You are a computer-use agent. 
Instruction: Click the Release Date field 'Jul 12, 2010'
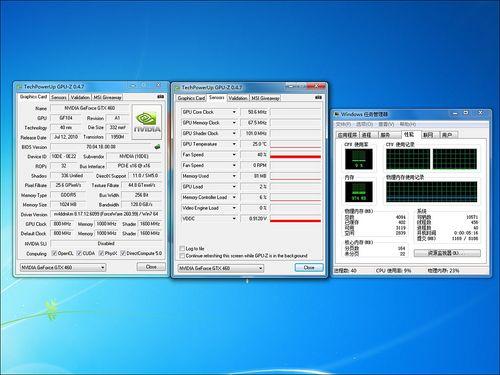66,137
